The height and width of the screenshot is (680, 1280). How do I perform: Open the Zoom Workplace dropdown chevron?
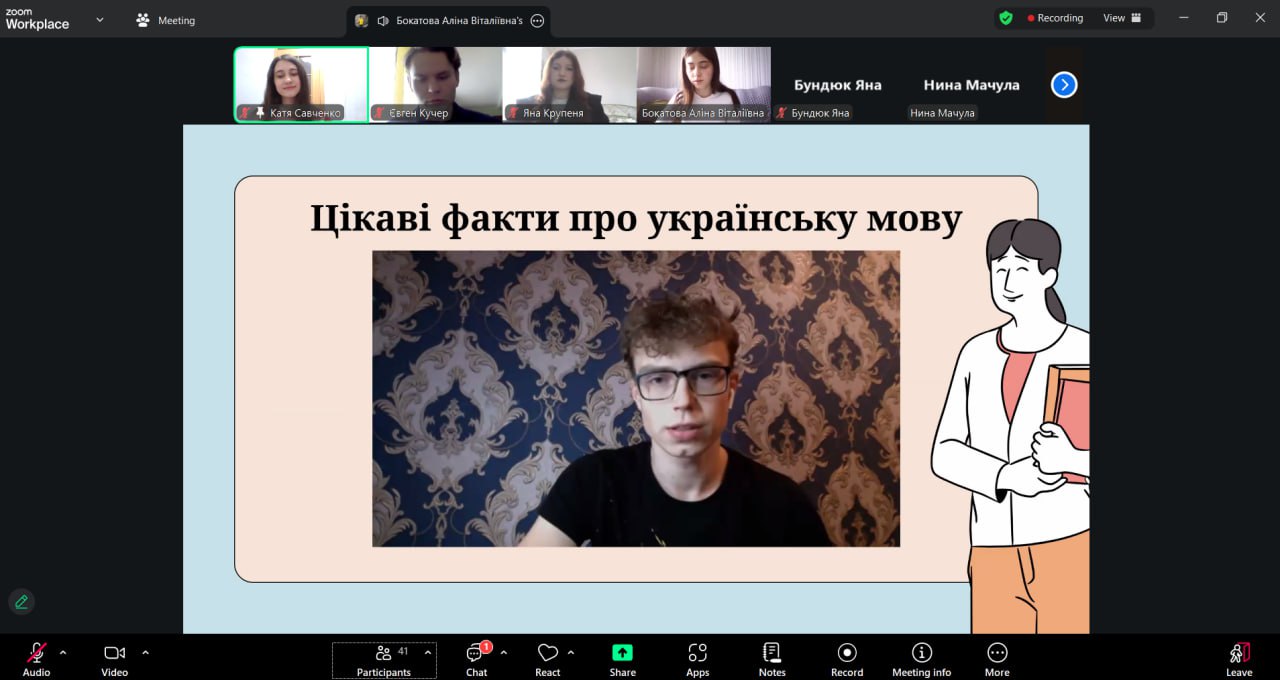pyautogui.click(x=99, y=20)
